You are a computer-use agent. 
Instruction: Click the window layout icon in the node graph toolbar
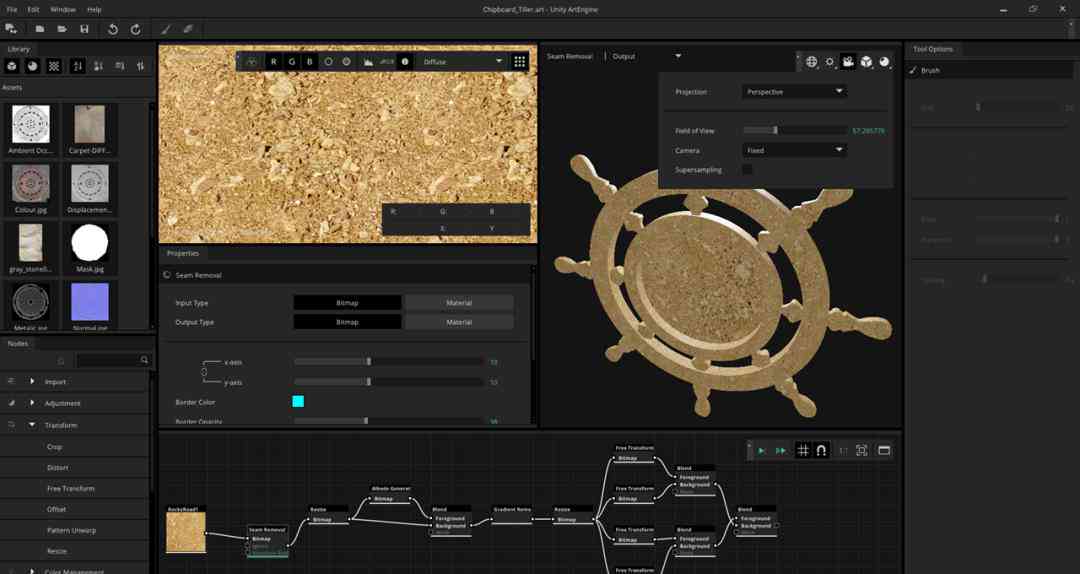884,451
